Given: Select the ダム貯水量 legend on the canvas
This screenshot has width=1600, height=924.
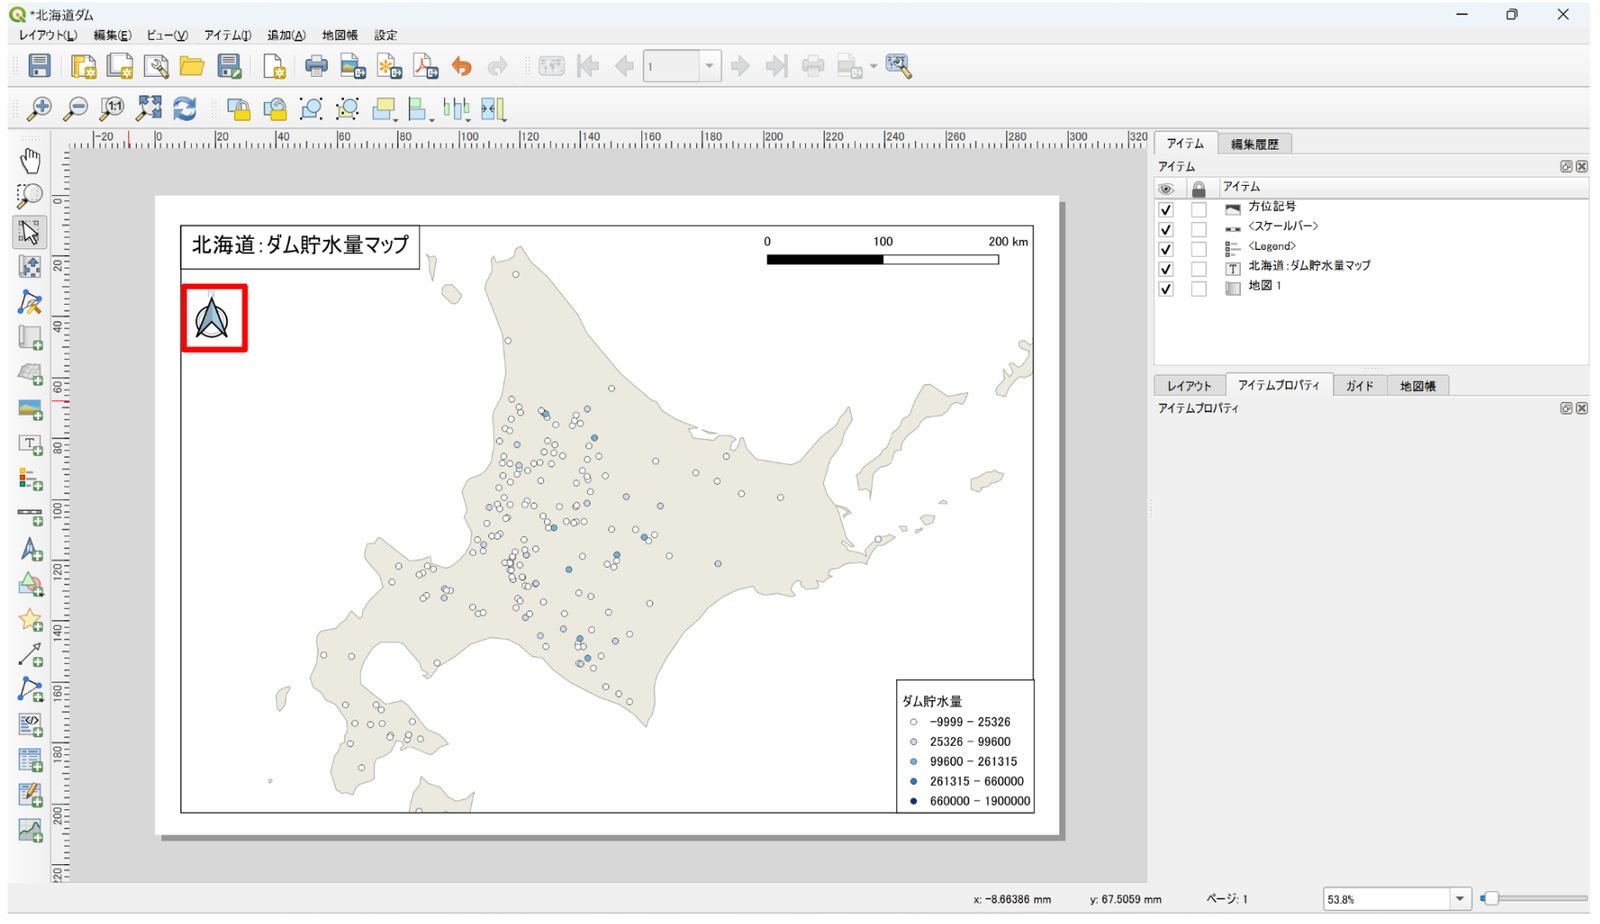Looking at the screenshot, I should [965, 746].
